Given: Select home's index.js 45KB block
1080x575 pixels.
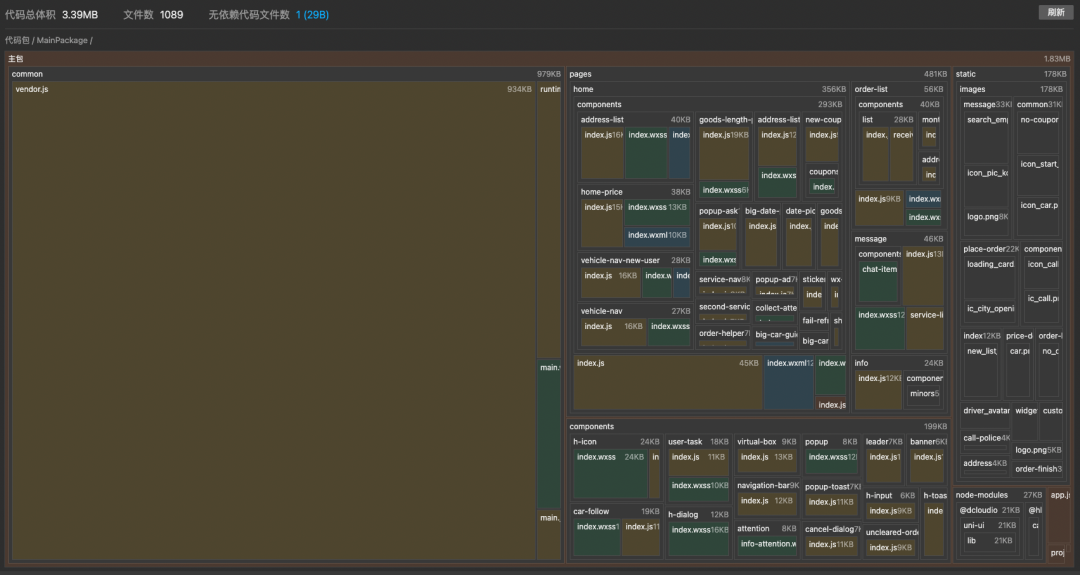Looking at the screenshot, I should coord(667,382).
